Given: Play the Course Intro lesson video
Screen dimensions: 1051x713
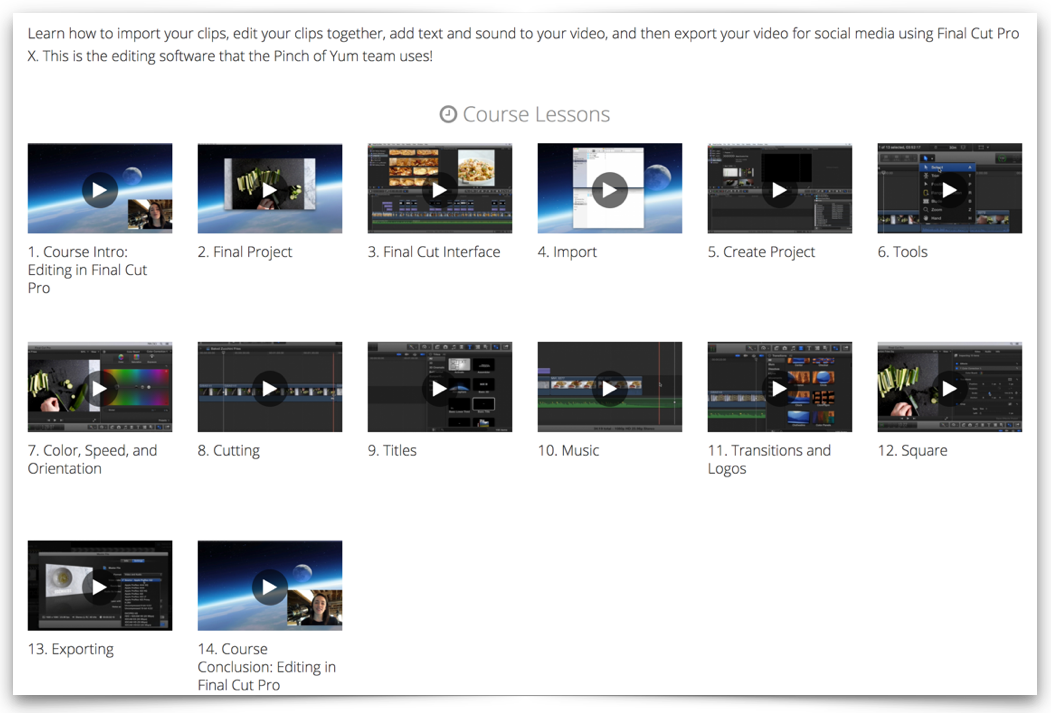Looking at the screenshot, I should point(100,190).
